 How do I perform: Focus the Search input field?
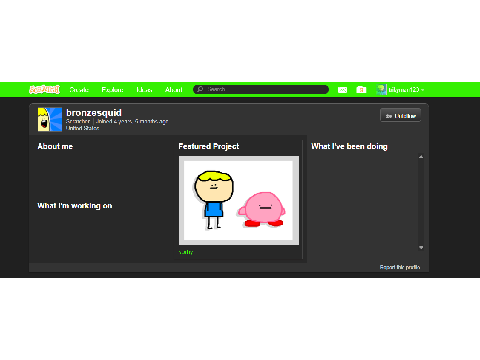[x=261, y=89]
